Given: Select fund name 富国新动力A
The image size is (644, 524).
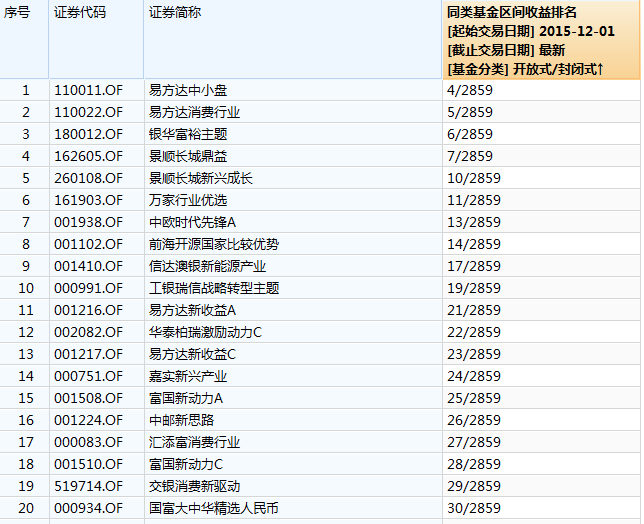Looking at the screenshot, I should [186, 398].
